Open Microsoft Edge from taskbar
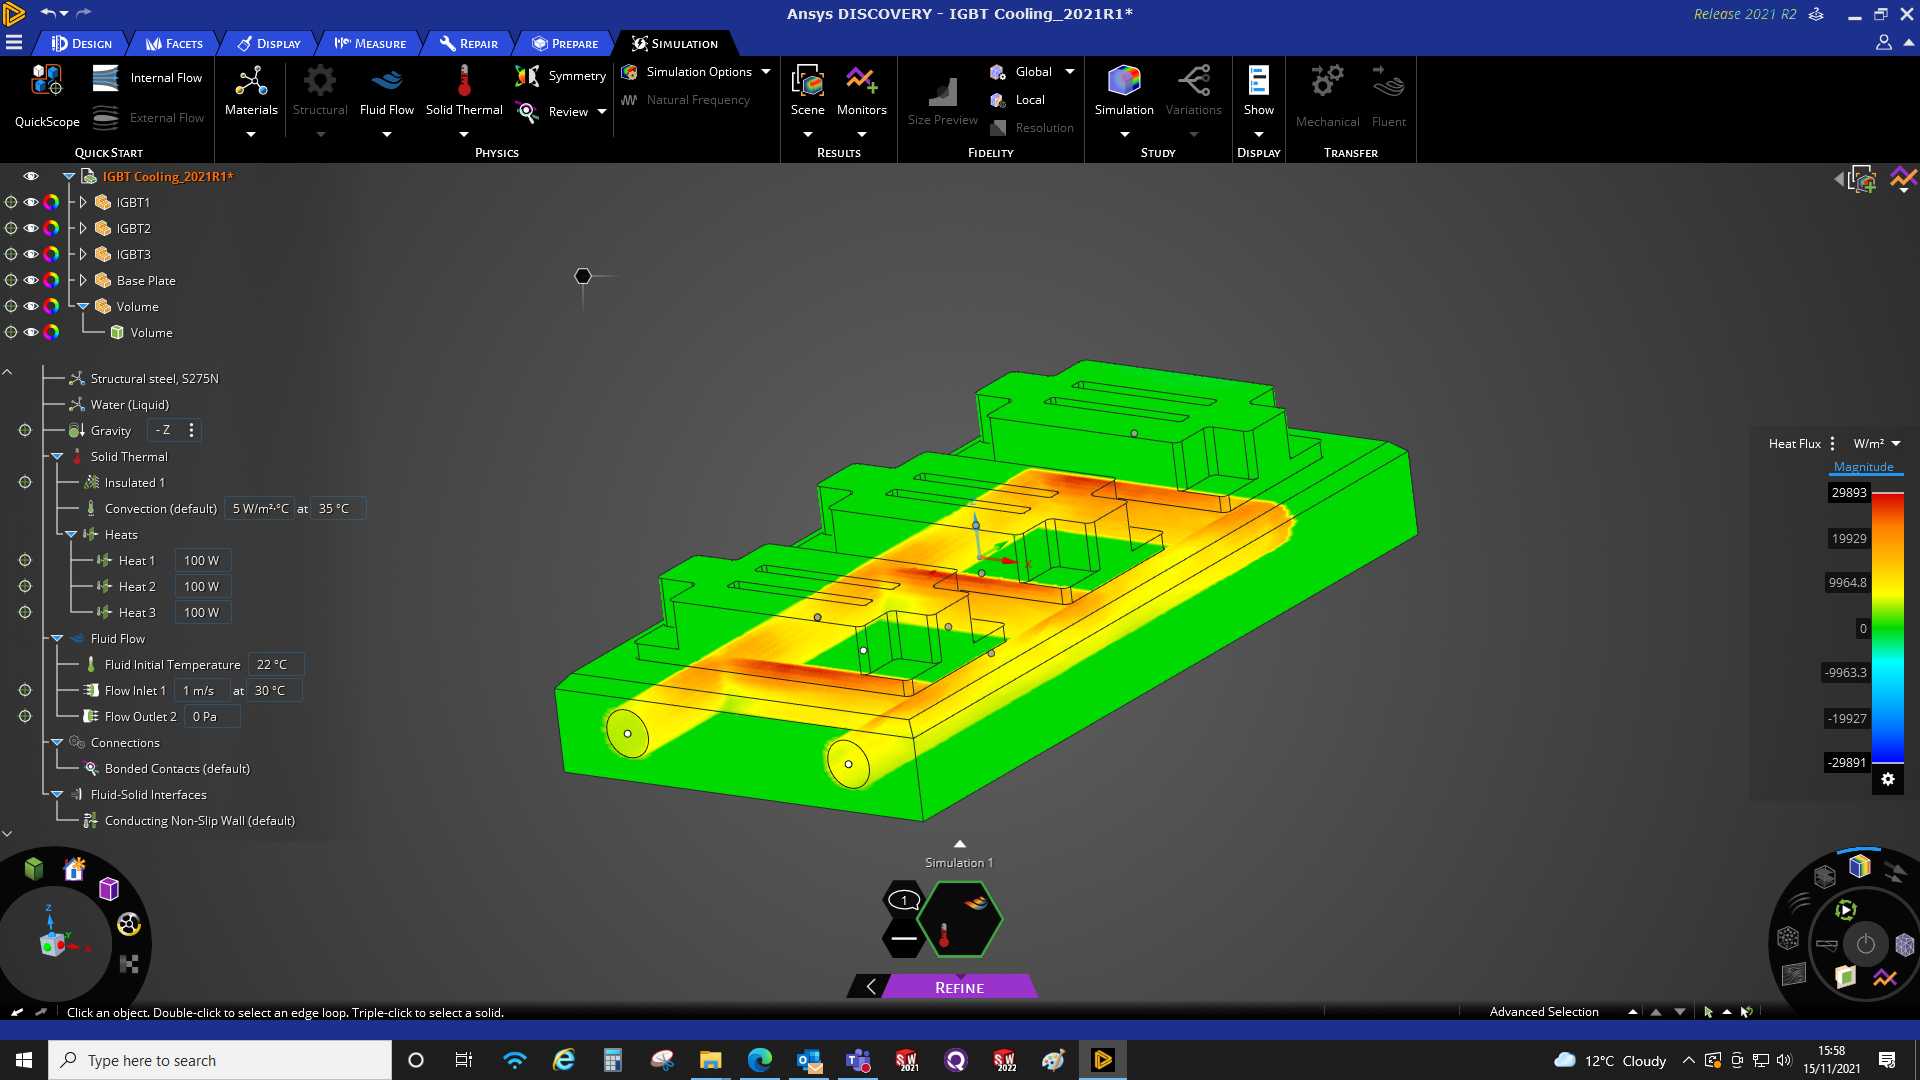The height and width of the screenshot is (1080, 1920). click(759, 1060)
